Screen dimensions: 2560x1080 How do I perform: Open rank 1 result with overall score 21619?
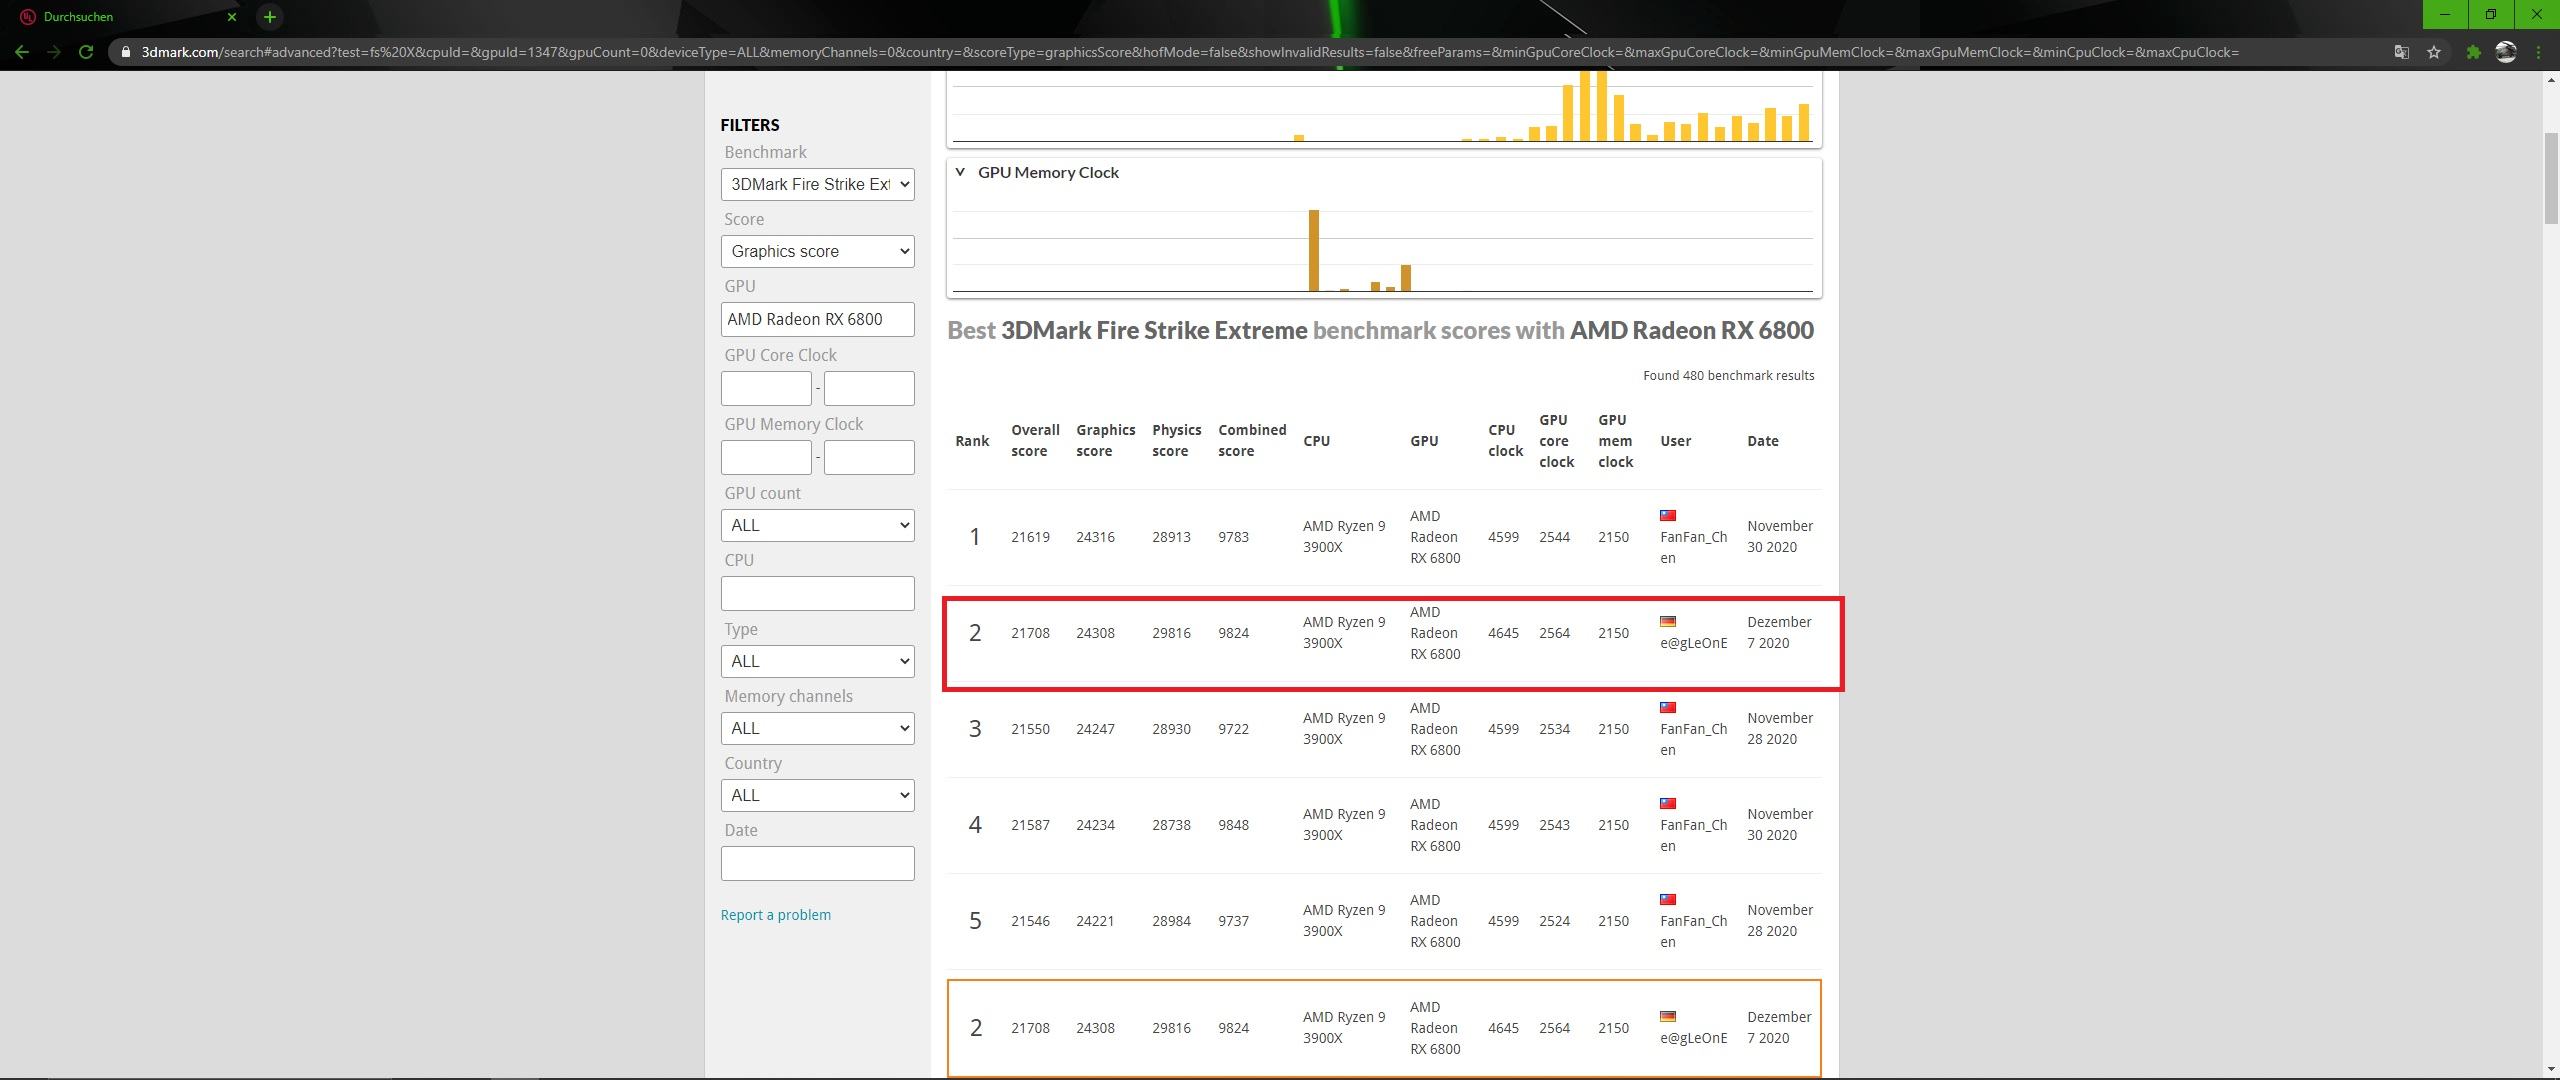click(x=1384, y=537)
